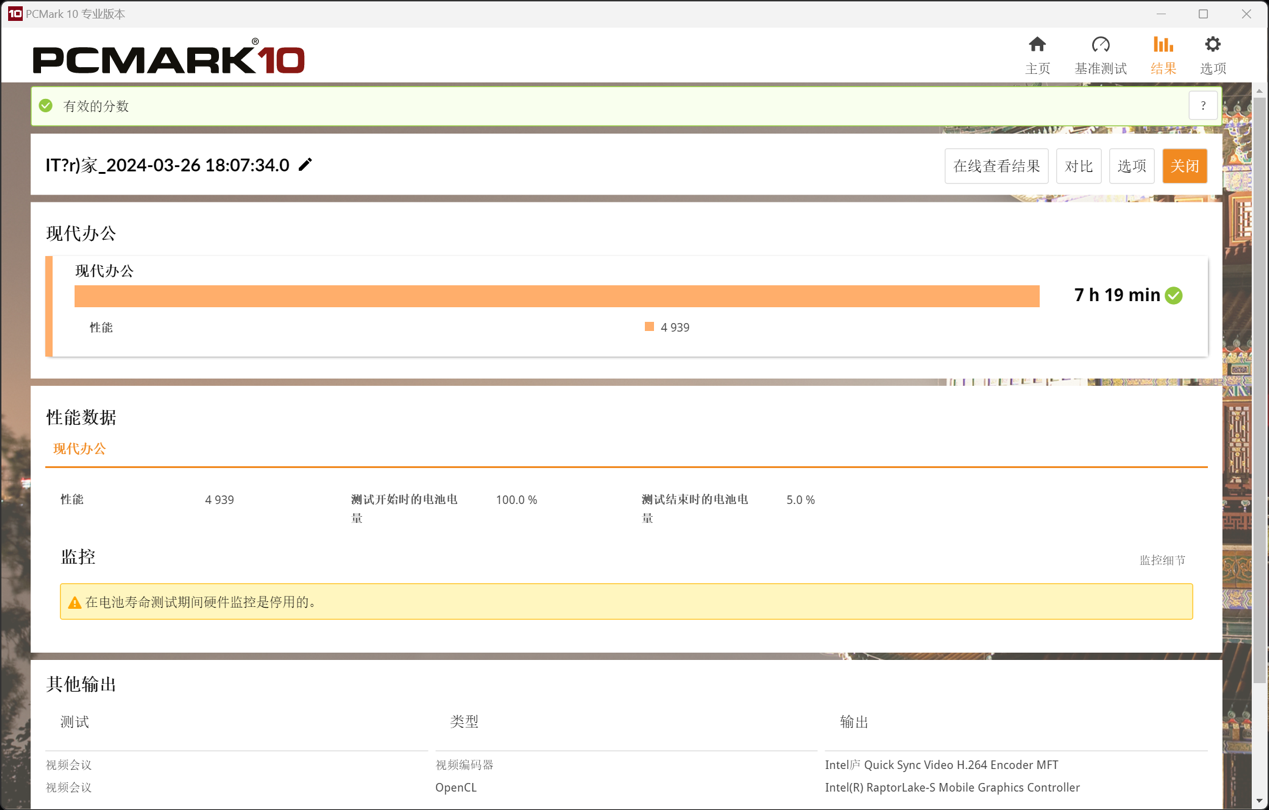Select the 结果 results bar chart icon

click(1163, 45)
